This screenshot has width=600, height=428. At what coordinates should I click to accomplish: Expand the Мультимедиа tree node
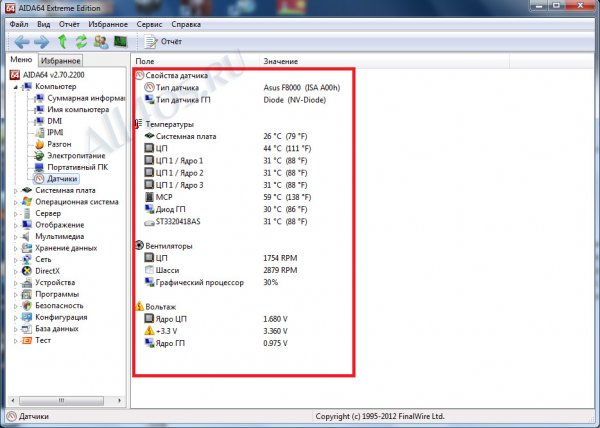[x=16, y=236]
